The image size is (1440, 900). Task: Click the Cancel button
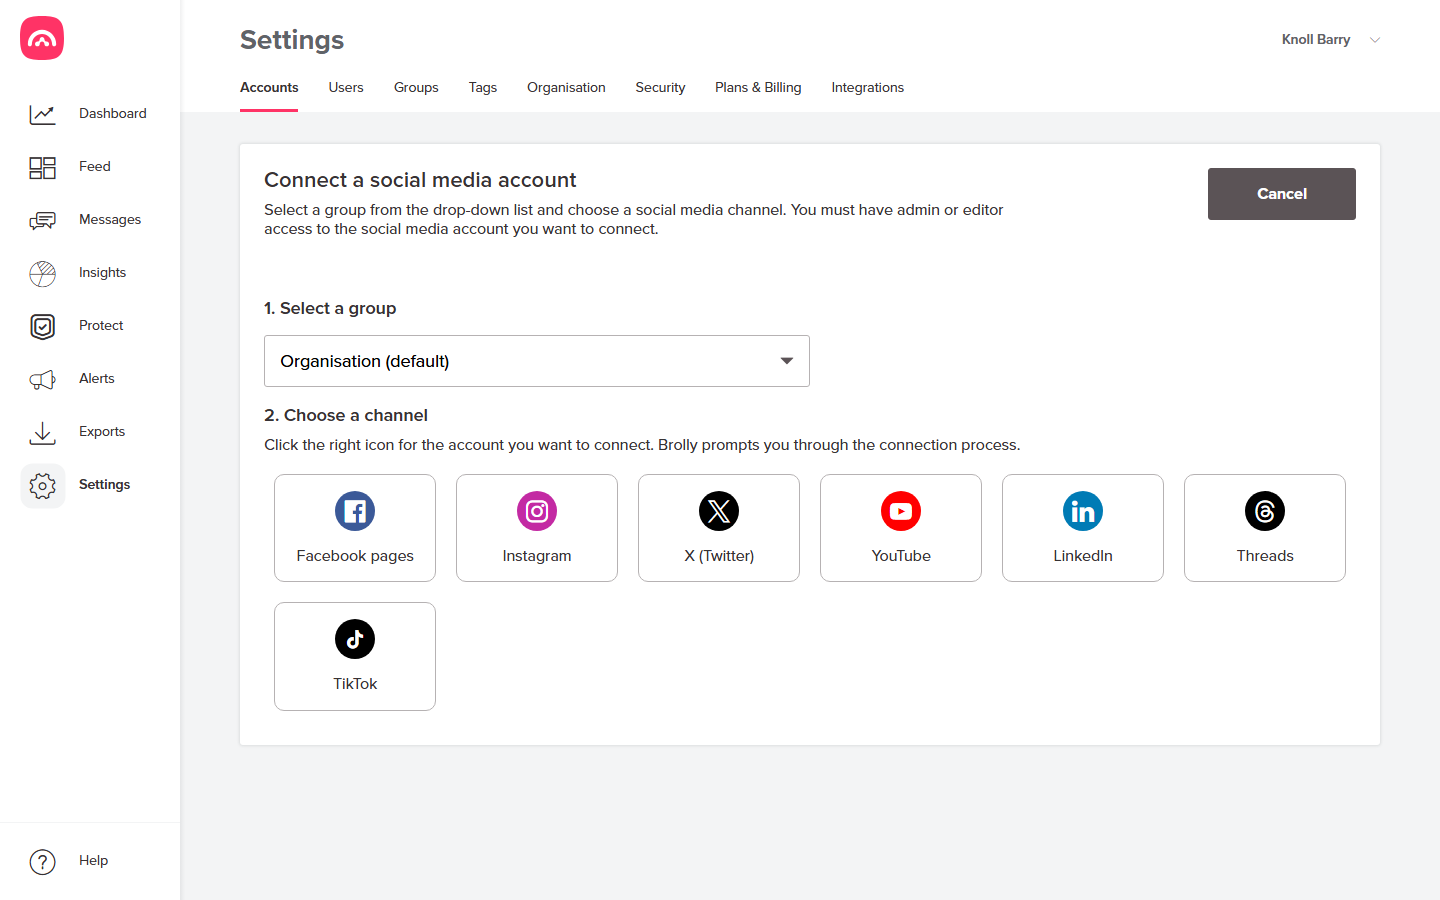(x=1282, y=194)
